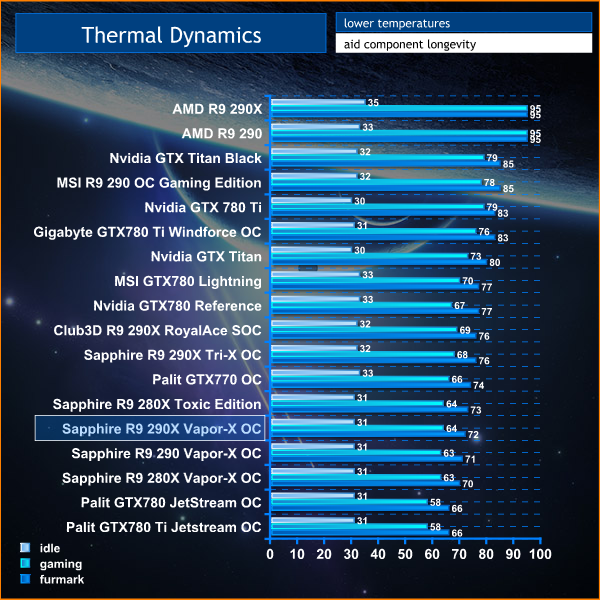This screenshot has height=600, width=600.
Task: Click the axis value 100
Action: click(540, 554)
